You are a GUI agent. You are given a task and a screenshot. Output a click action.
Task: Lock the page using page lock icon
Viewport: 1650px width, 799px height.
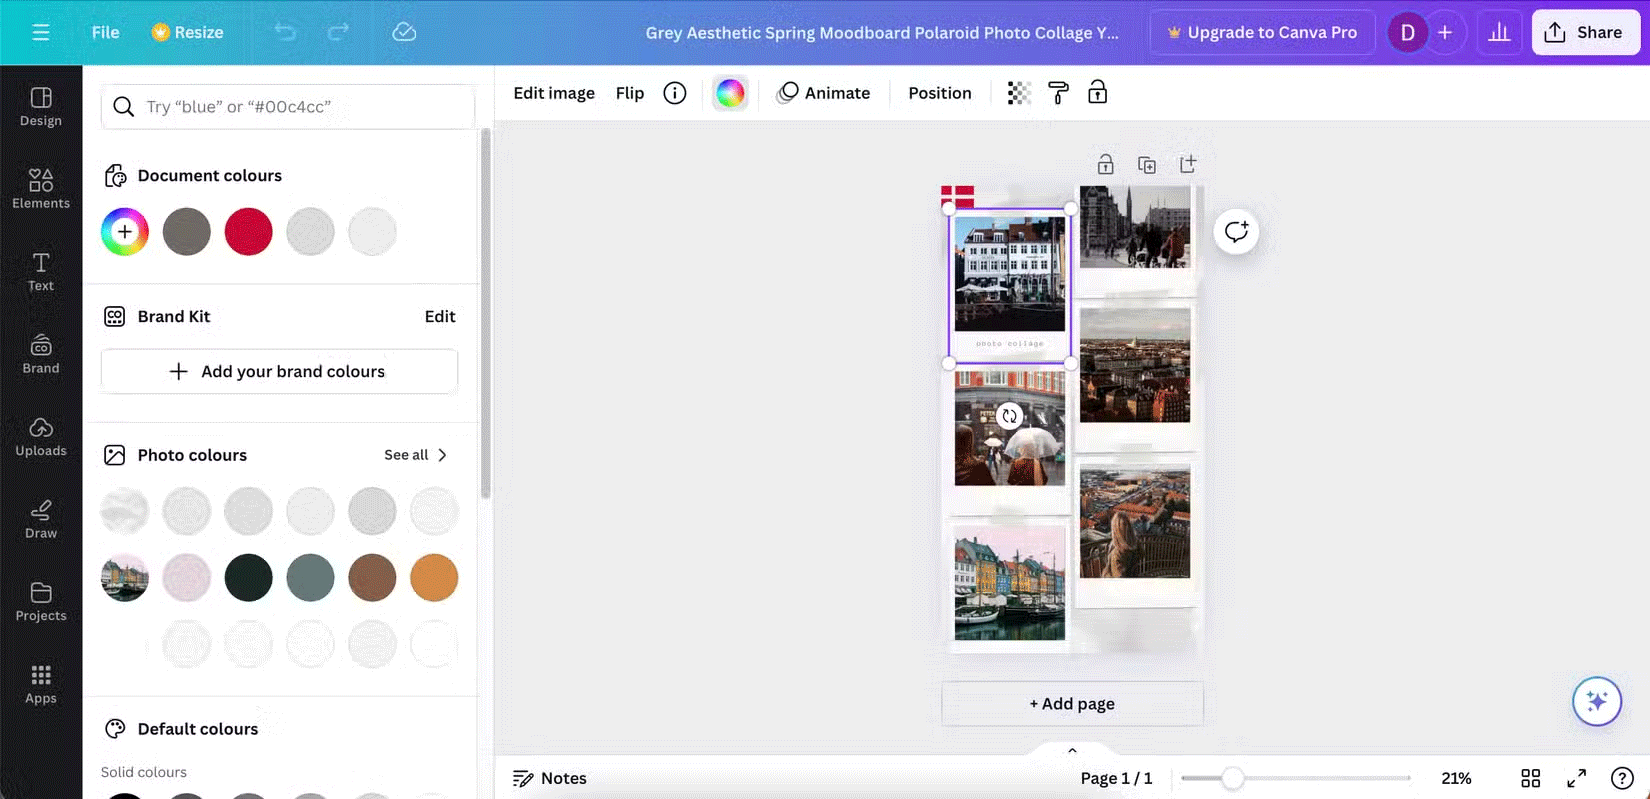pos(1105,165)
